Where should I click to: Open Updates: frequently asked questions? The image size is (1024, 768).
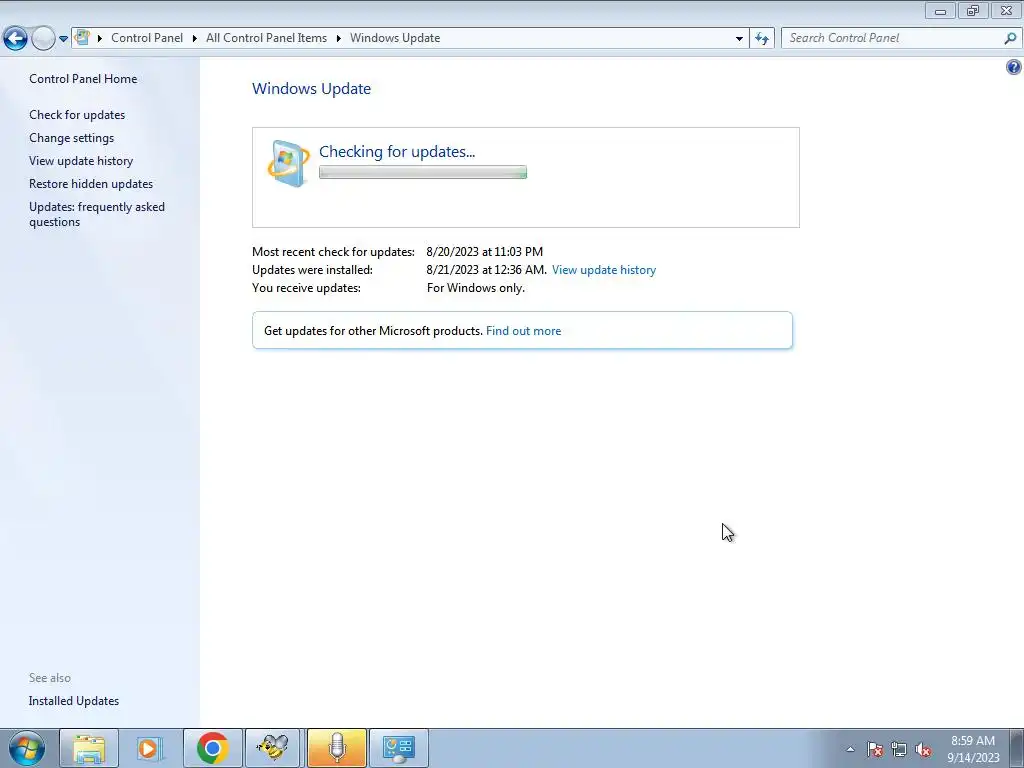[97, 214]
